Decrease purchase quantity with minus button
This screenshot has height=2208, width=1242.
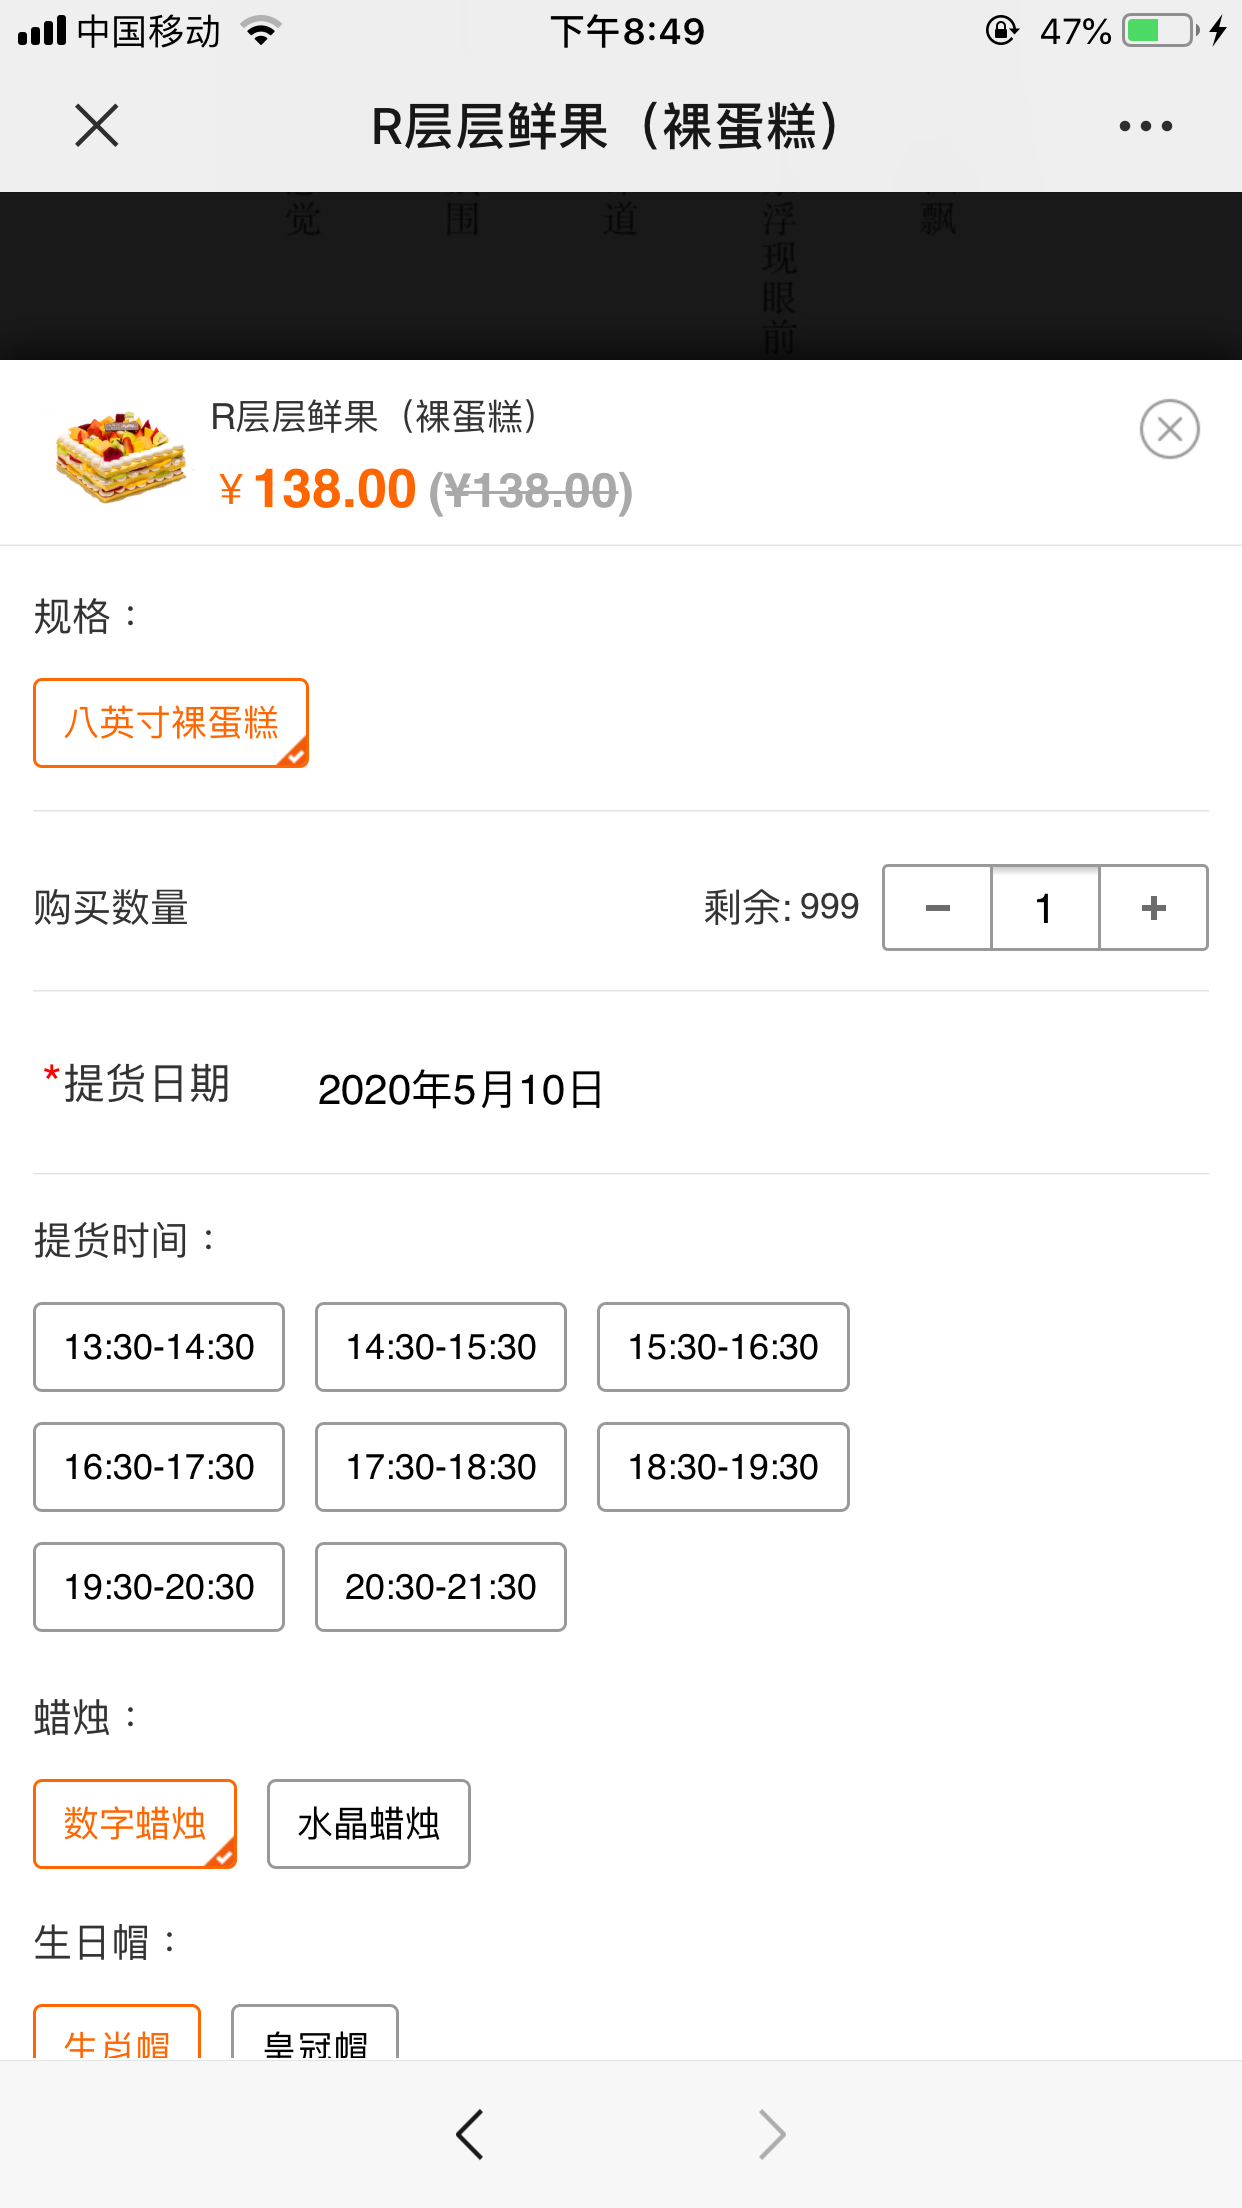coord(937,908)
